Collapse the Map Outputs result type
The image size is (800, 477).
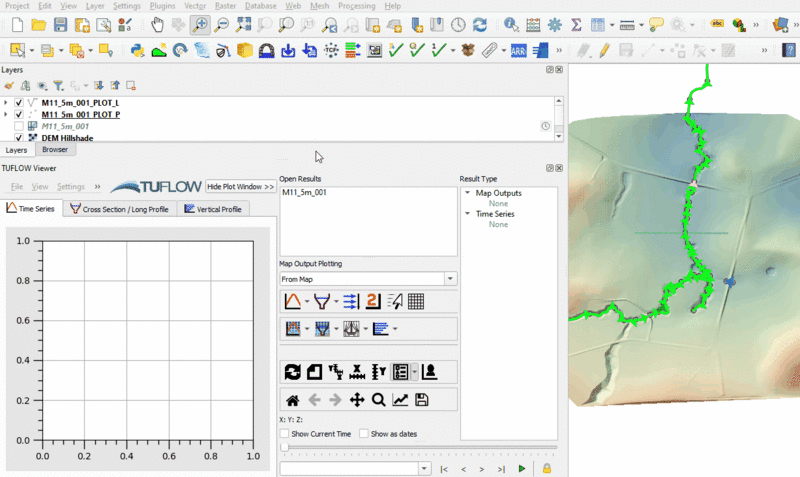(x=468, y=193)
